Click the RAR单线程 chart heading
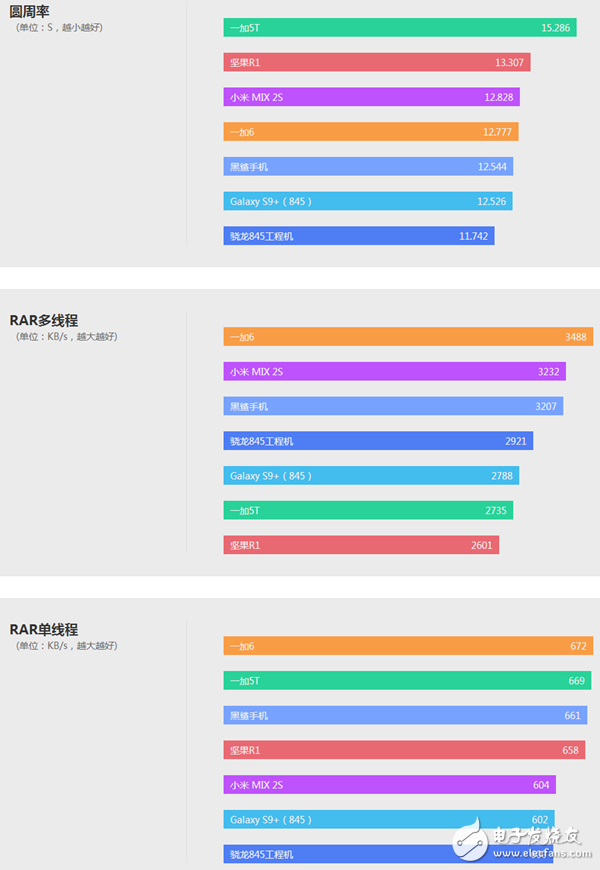Screen dimensions: 600x870 (x=44, y=629)
